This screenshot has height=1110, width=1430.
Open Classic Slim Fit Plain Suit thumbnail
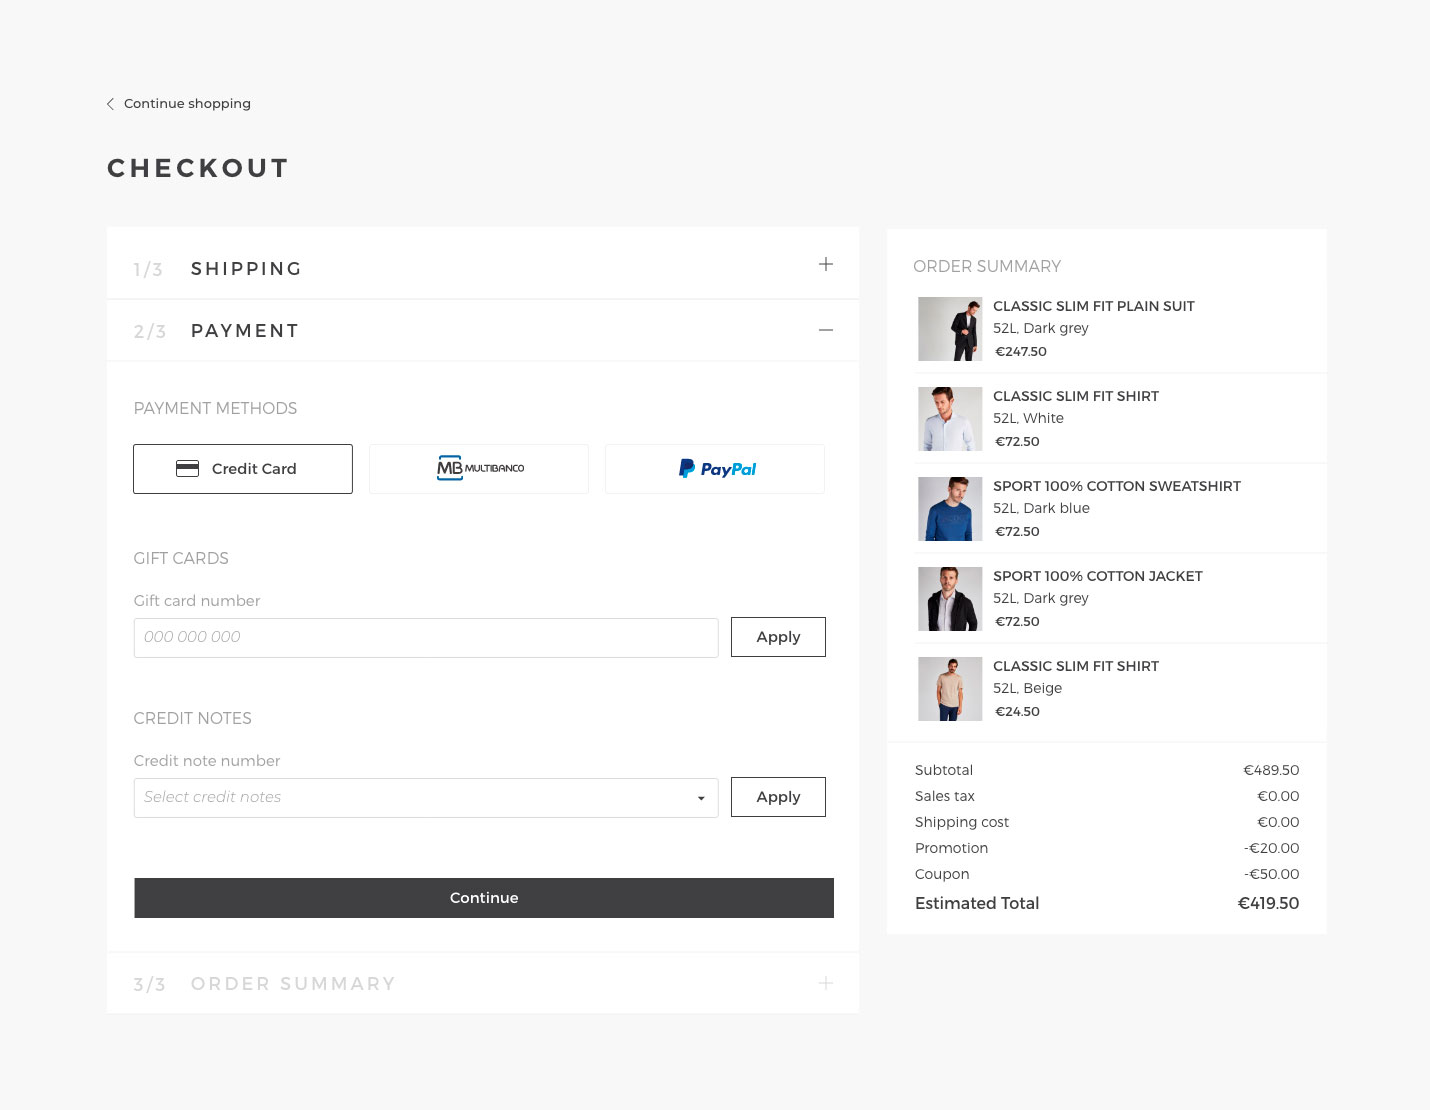tap(950, 329)
